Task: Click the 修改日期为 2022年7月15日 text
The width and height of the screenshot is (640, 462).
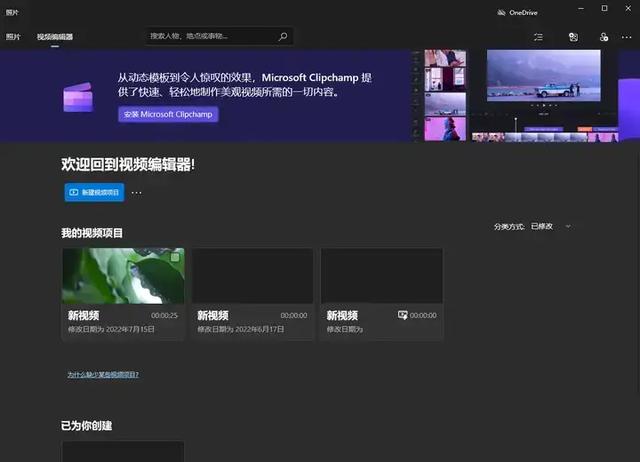Action: [111, 329]
